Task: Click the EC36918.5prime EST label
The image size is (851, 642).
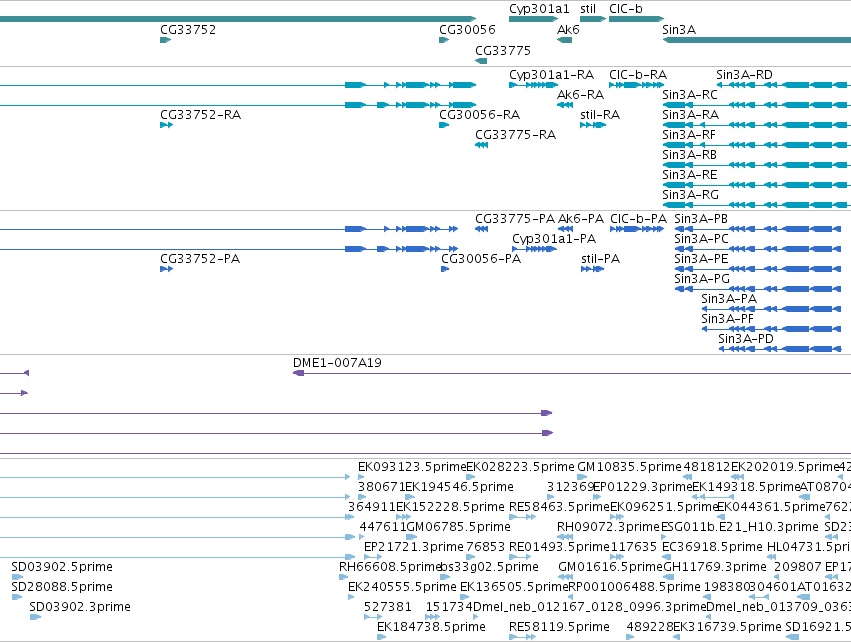Action: 713,547
